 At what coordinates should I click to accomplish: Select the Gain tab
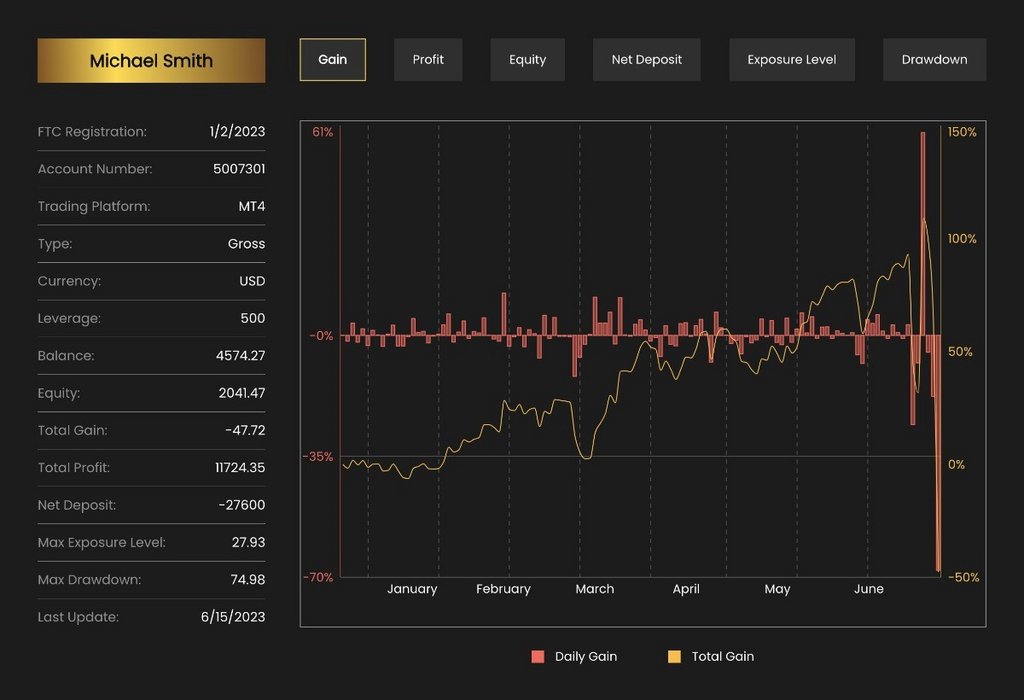332,59
